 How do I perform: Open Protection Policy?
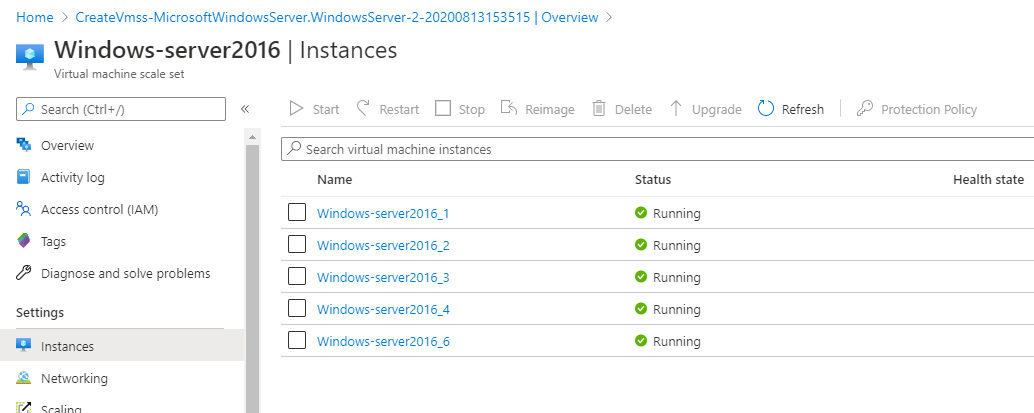[x=917, y=109]
